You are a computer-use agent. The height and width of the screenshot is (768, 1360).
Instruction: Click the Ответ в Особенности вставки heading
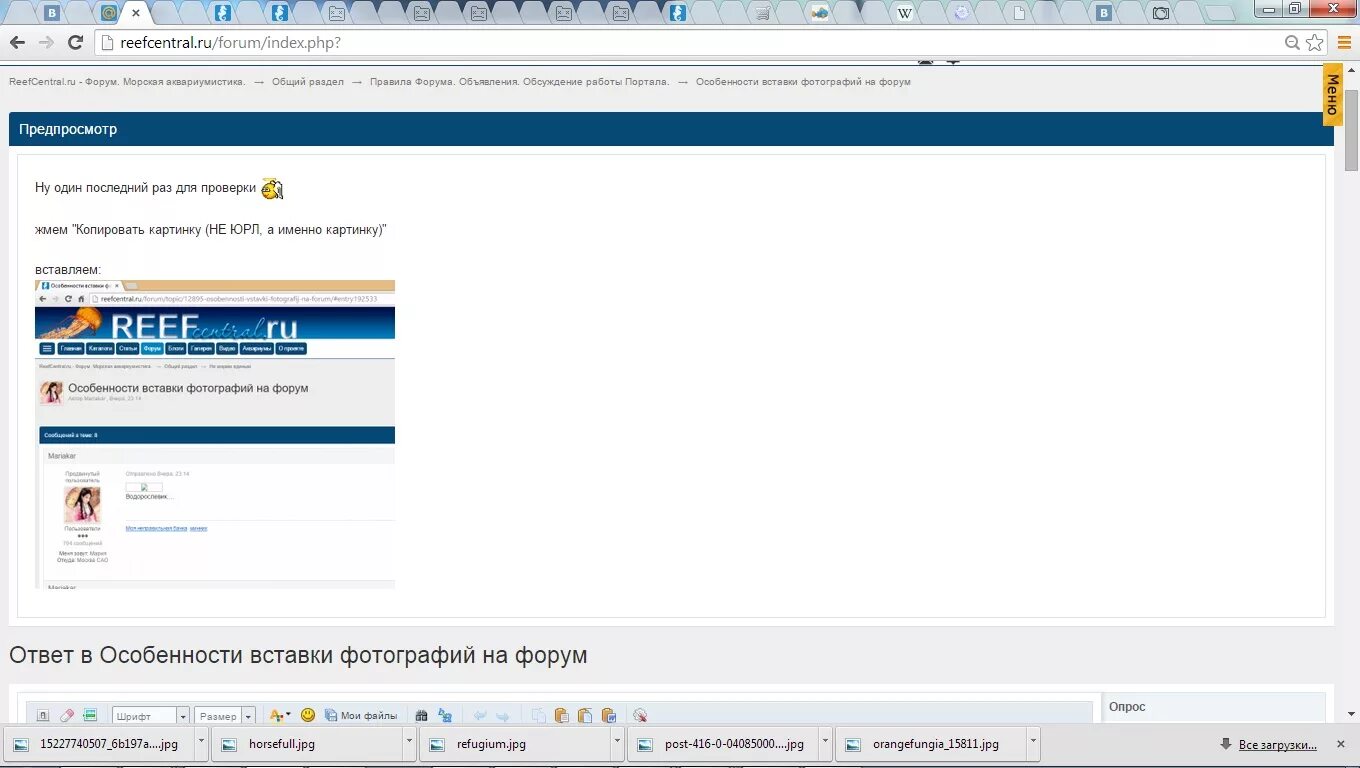click(x=298, y=655)
